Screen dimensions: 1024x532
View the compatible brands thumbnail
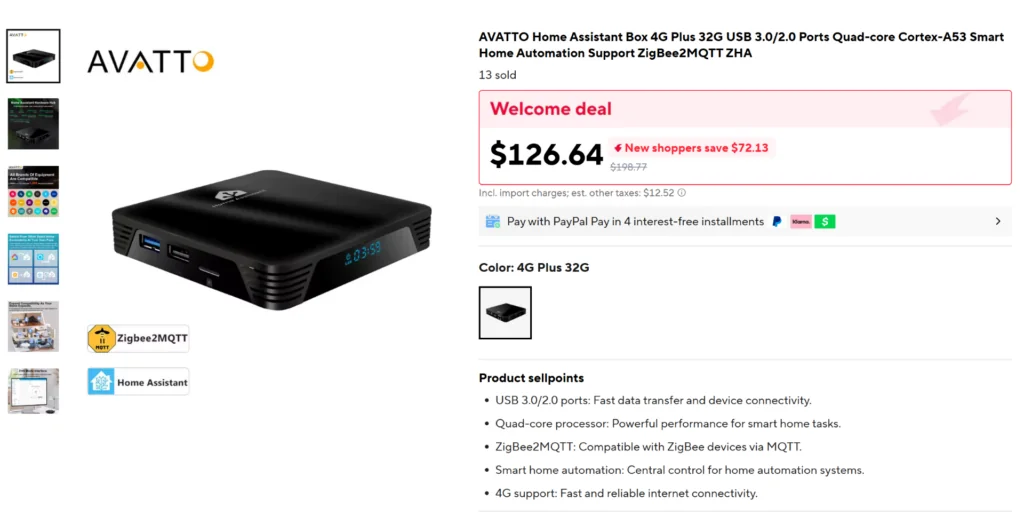[33, 191]
